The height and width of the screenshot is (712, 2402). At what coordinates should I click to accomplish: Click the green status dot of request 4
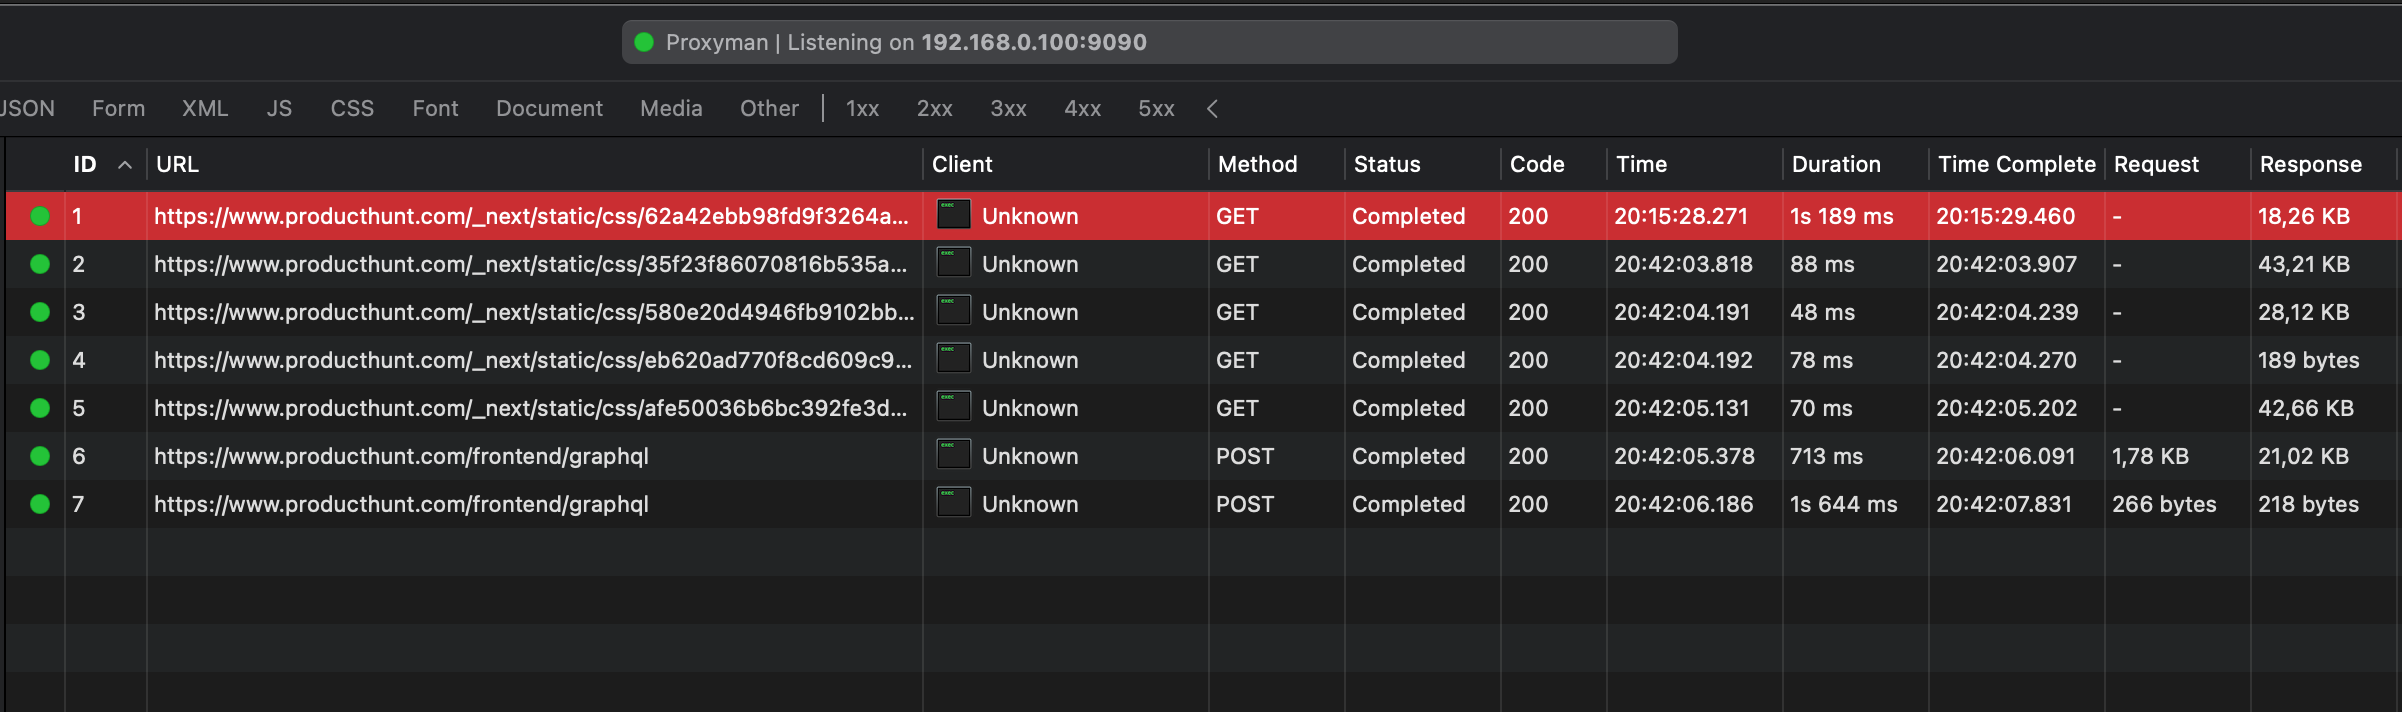[x=40, y=360]
